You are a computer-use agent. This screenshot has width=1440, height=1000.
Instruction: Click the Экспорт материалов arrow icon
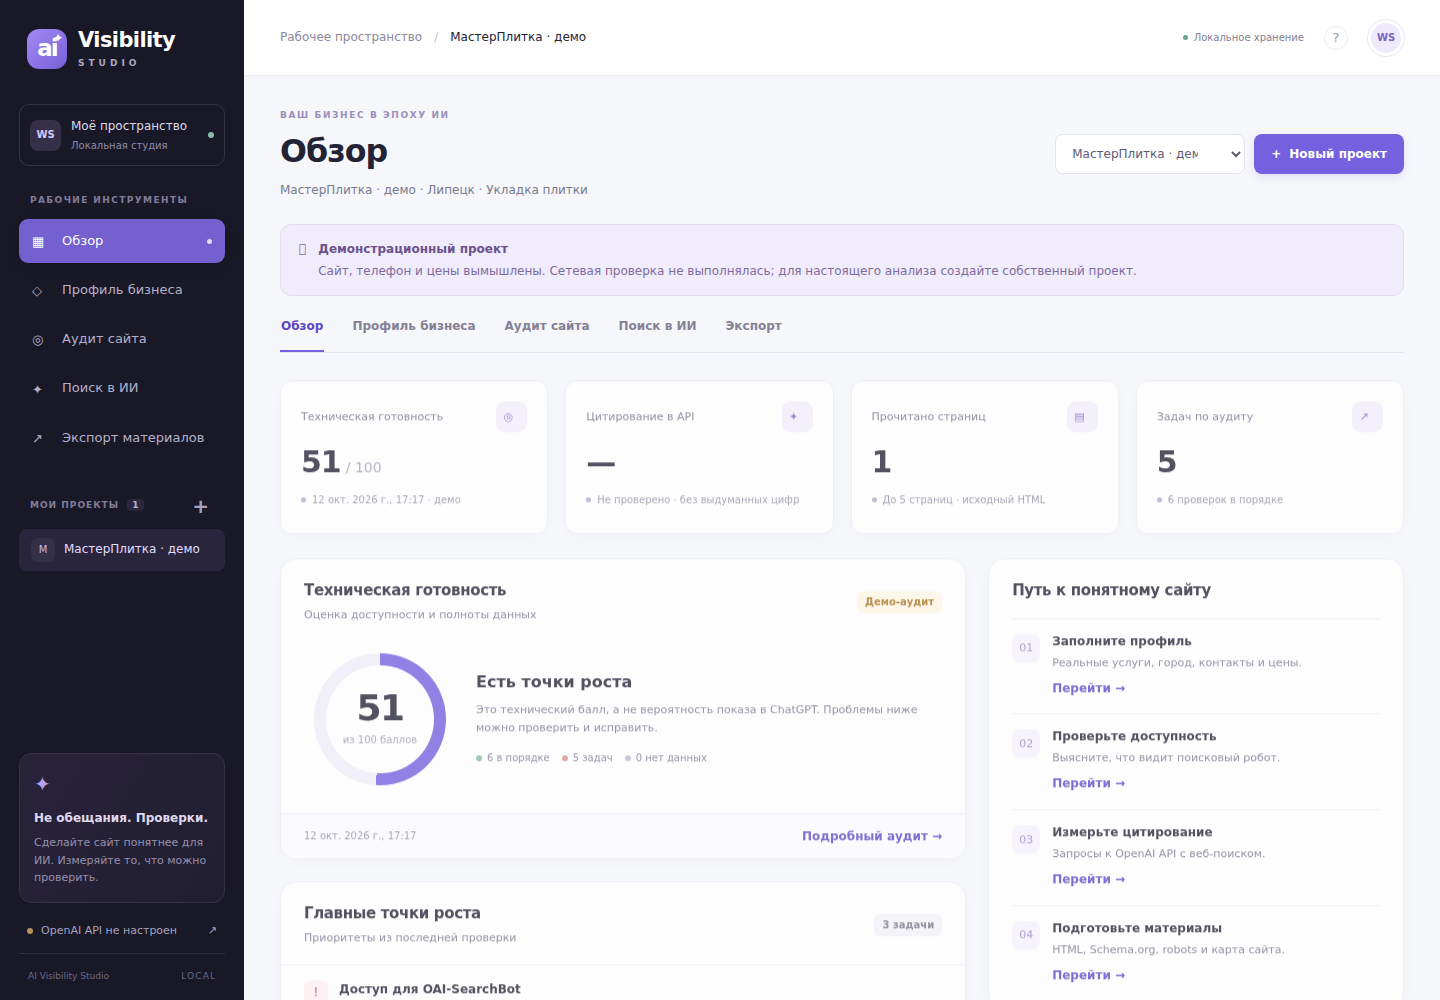[x=38, y=438]
